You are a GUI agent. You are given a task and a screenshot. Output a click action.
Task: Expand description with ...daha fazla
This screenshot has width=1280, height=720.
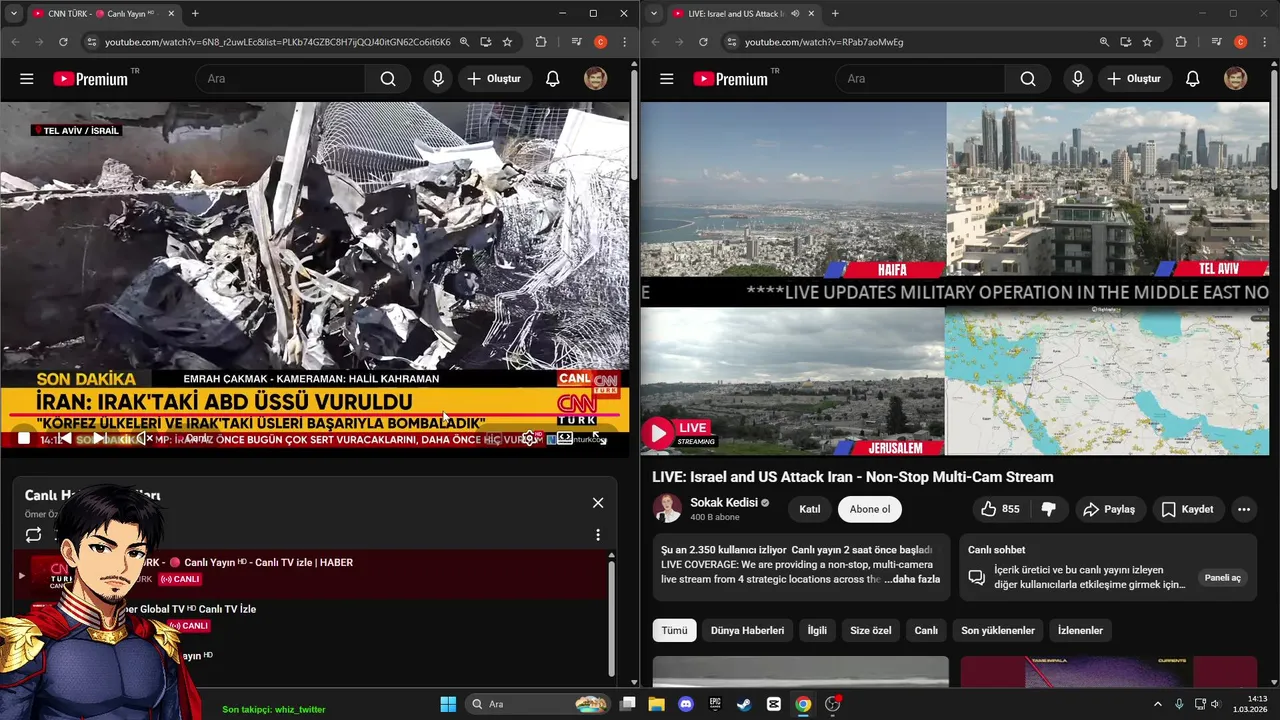click(912, 579)
